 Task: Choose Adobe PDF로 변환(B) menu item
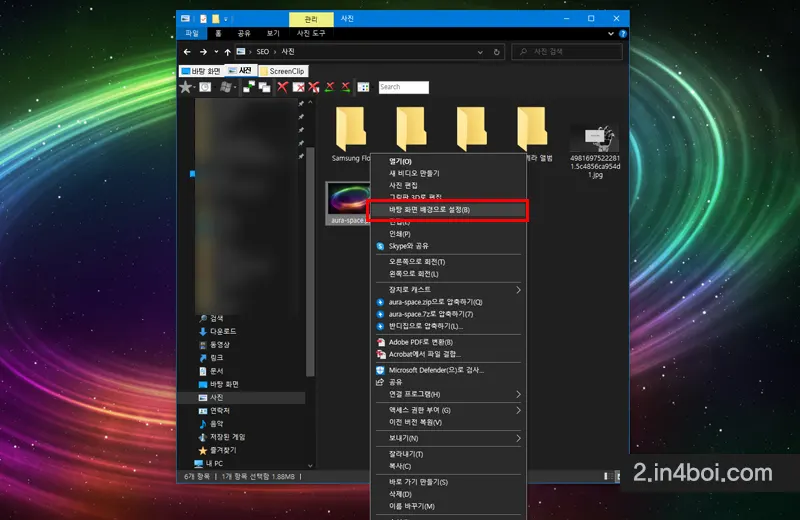click(x=448, y=342)
